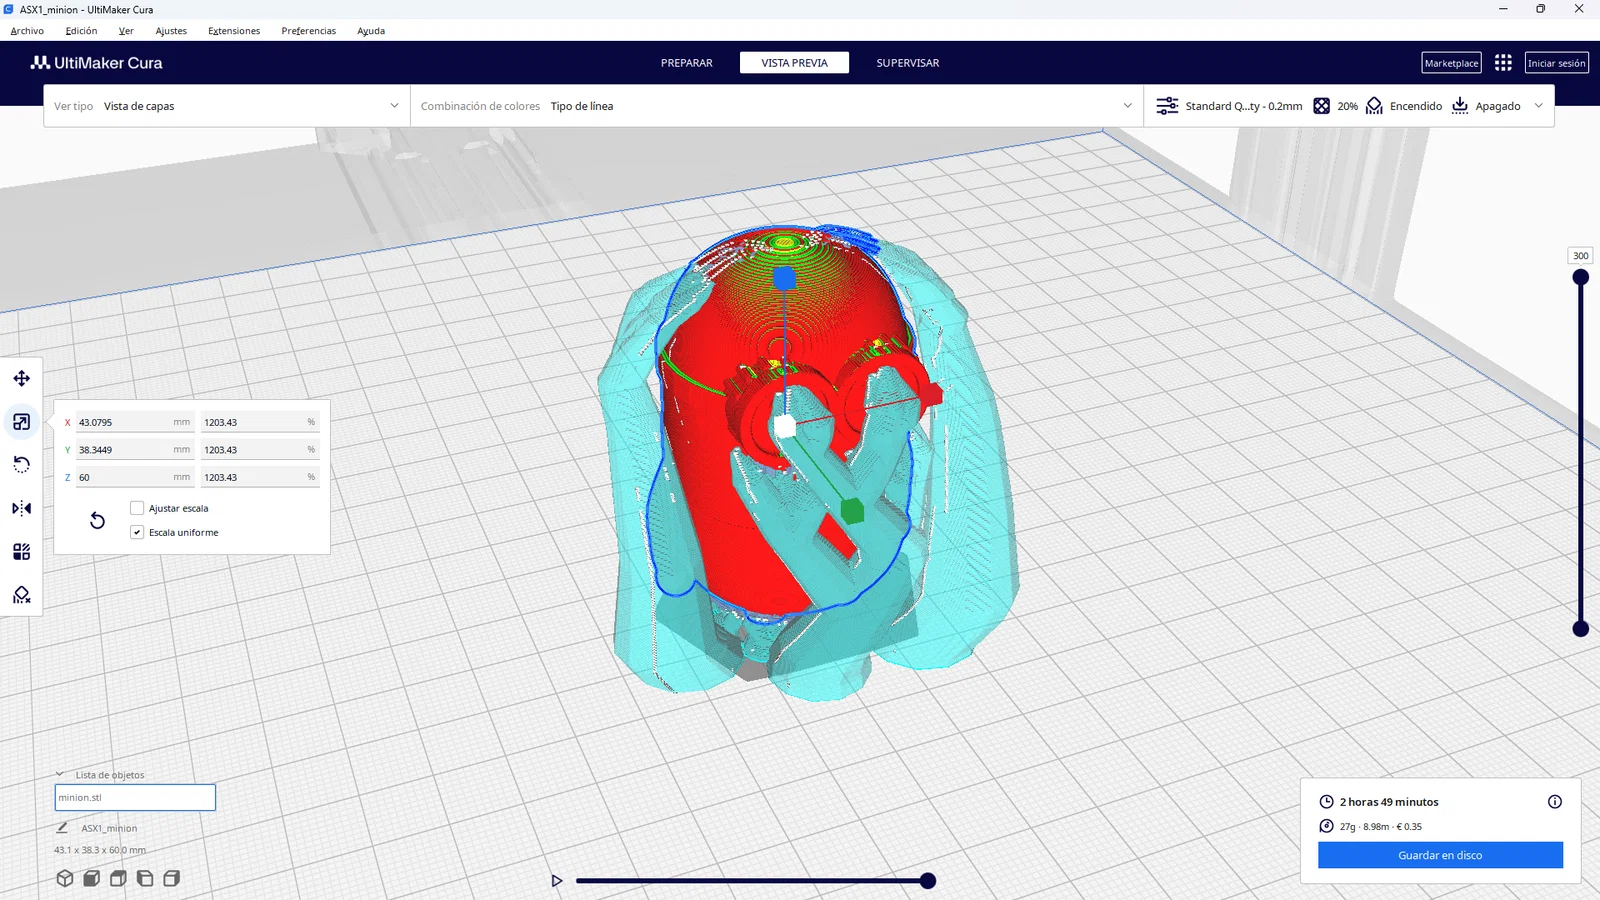1600x900 pixels.
Task: Switch to the PREPARAR tab
Action: pos(686,63)
